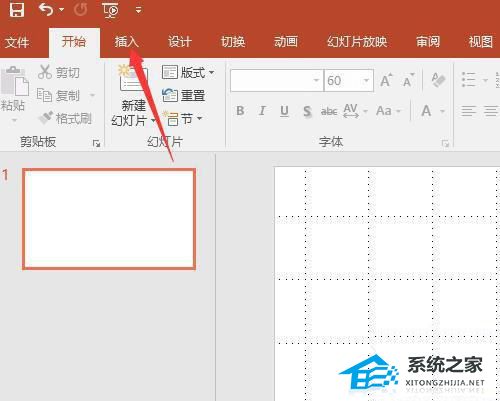
Task: Open the 节 (Section) dropdown
Action: (x=182, y=118)
